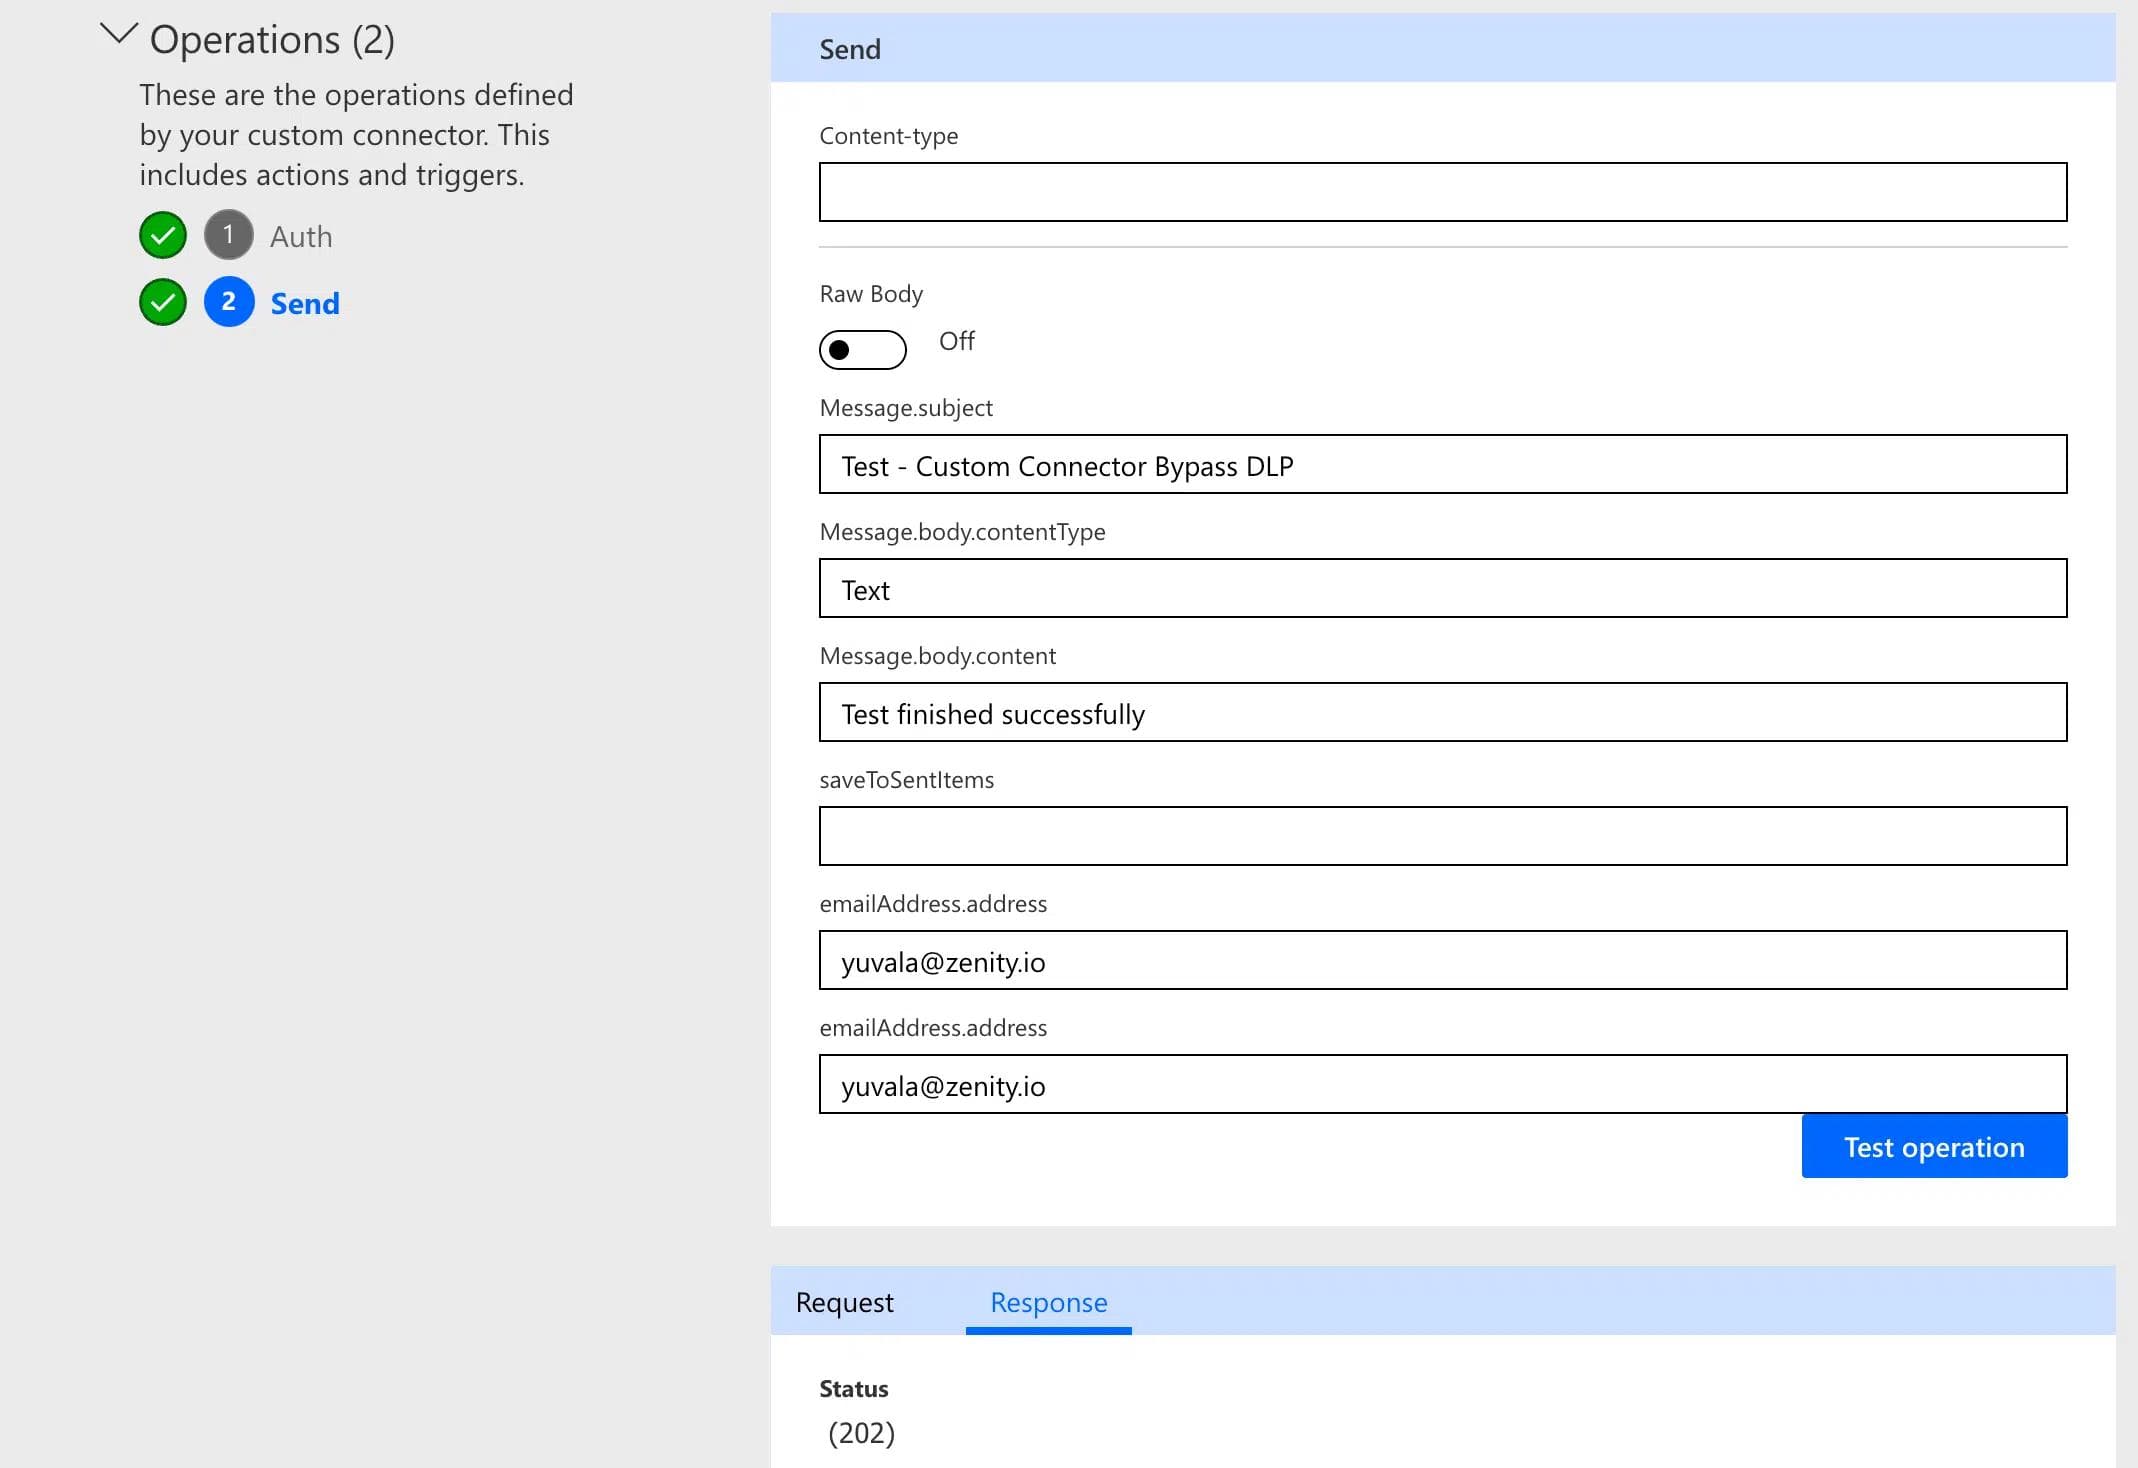The width and height of the screenshot is (2138, 1468).
Task: Click the saveToSentItems input box
Action: (x=1442, y=836)
